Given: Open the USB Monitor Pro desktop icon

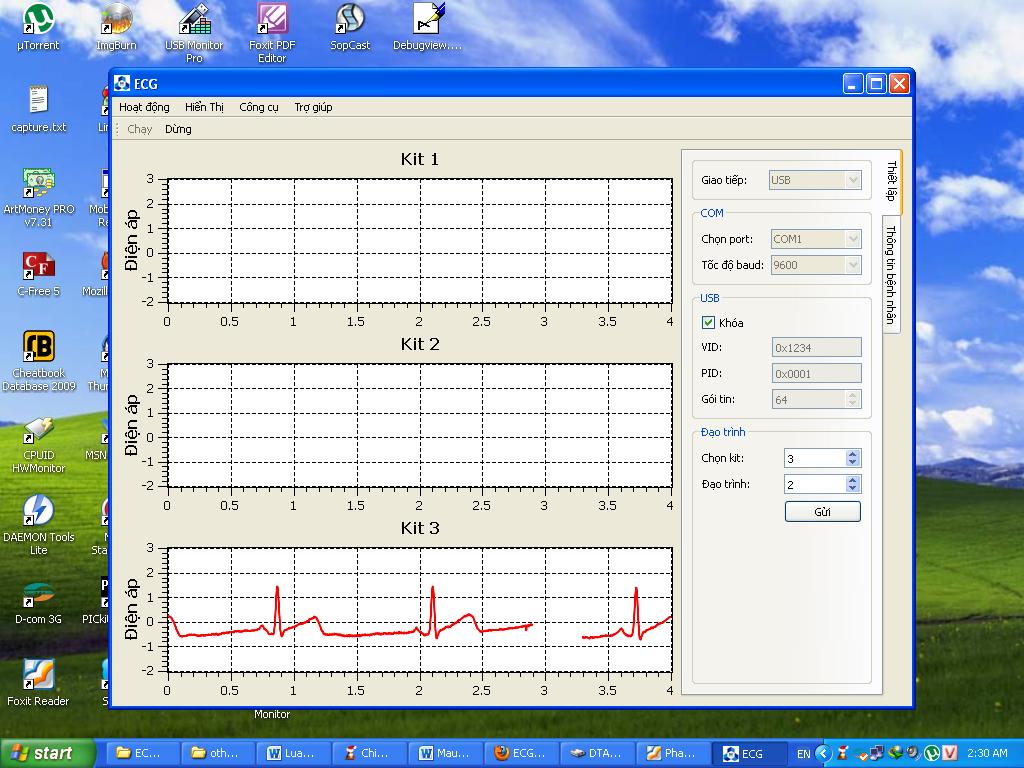Looking at the screenshot, I should pyautogui.click(x=194, y=20).
